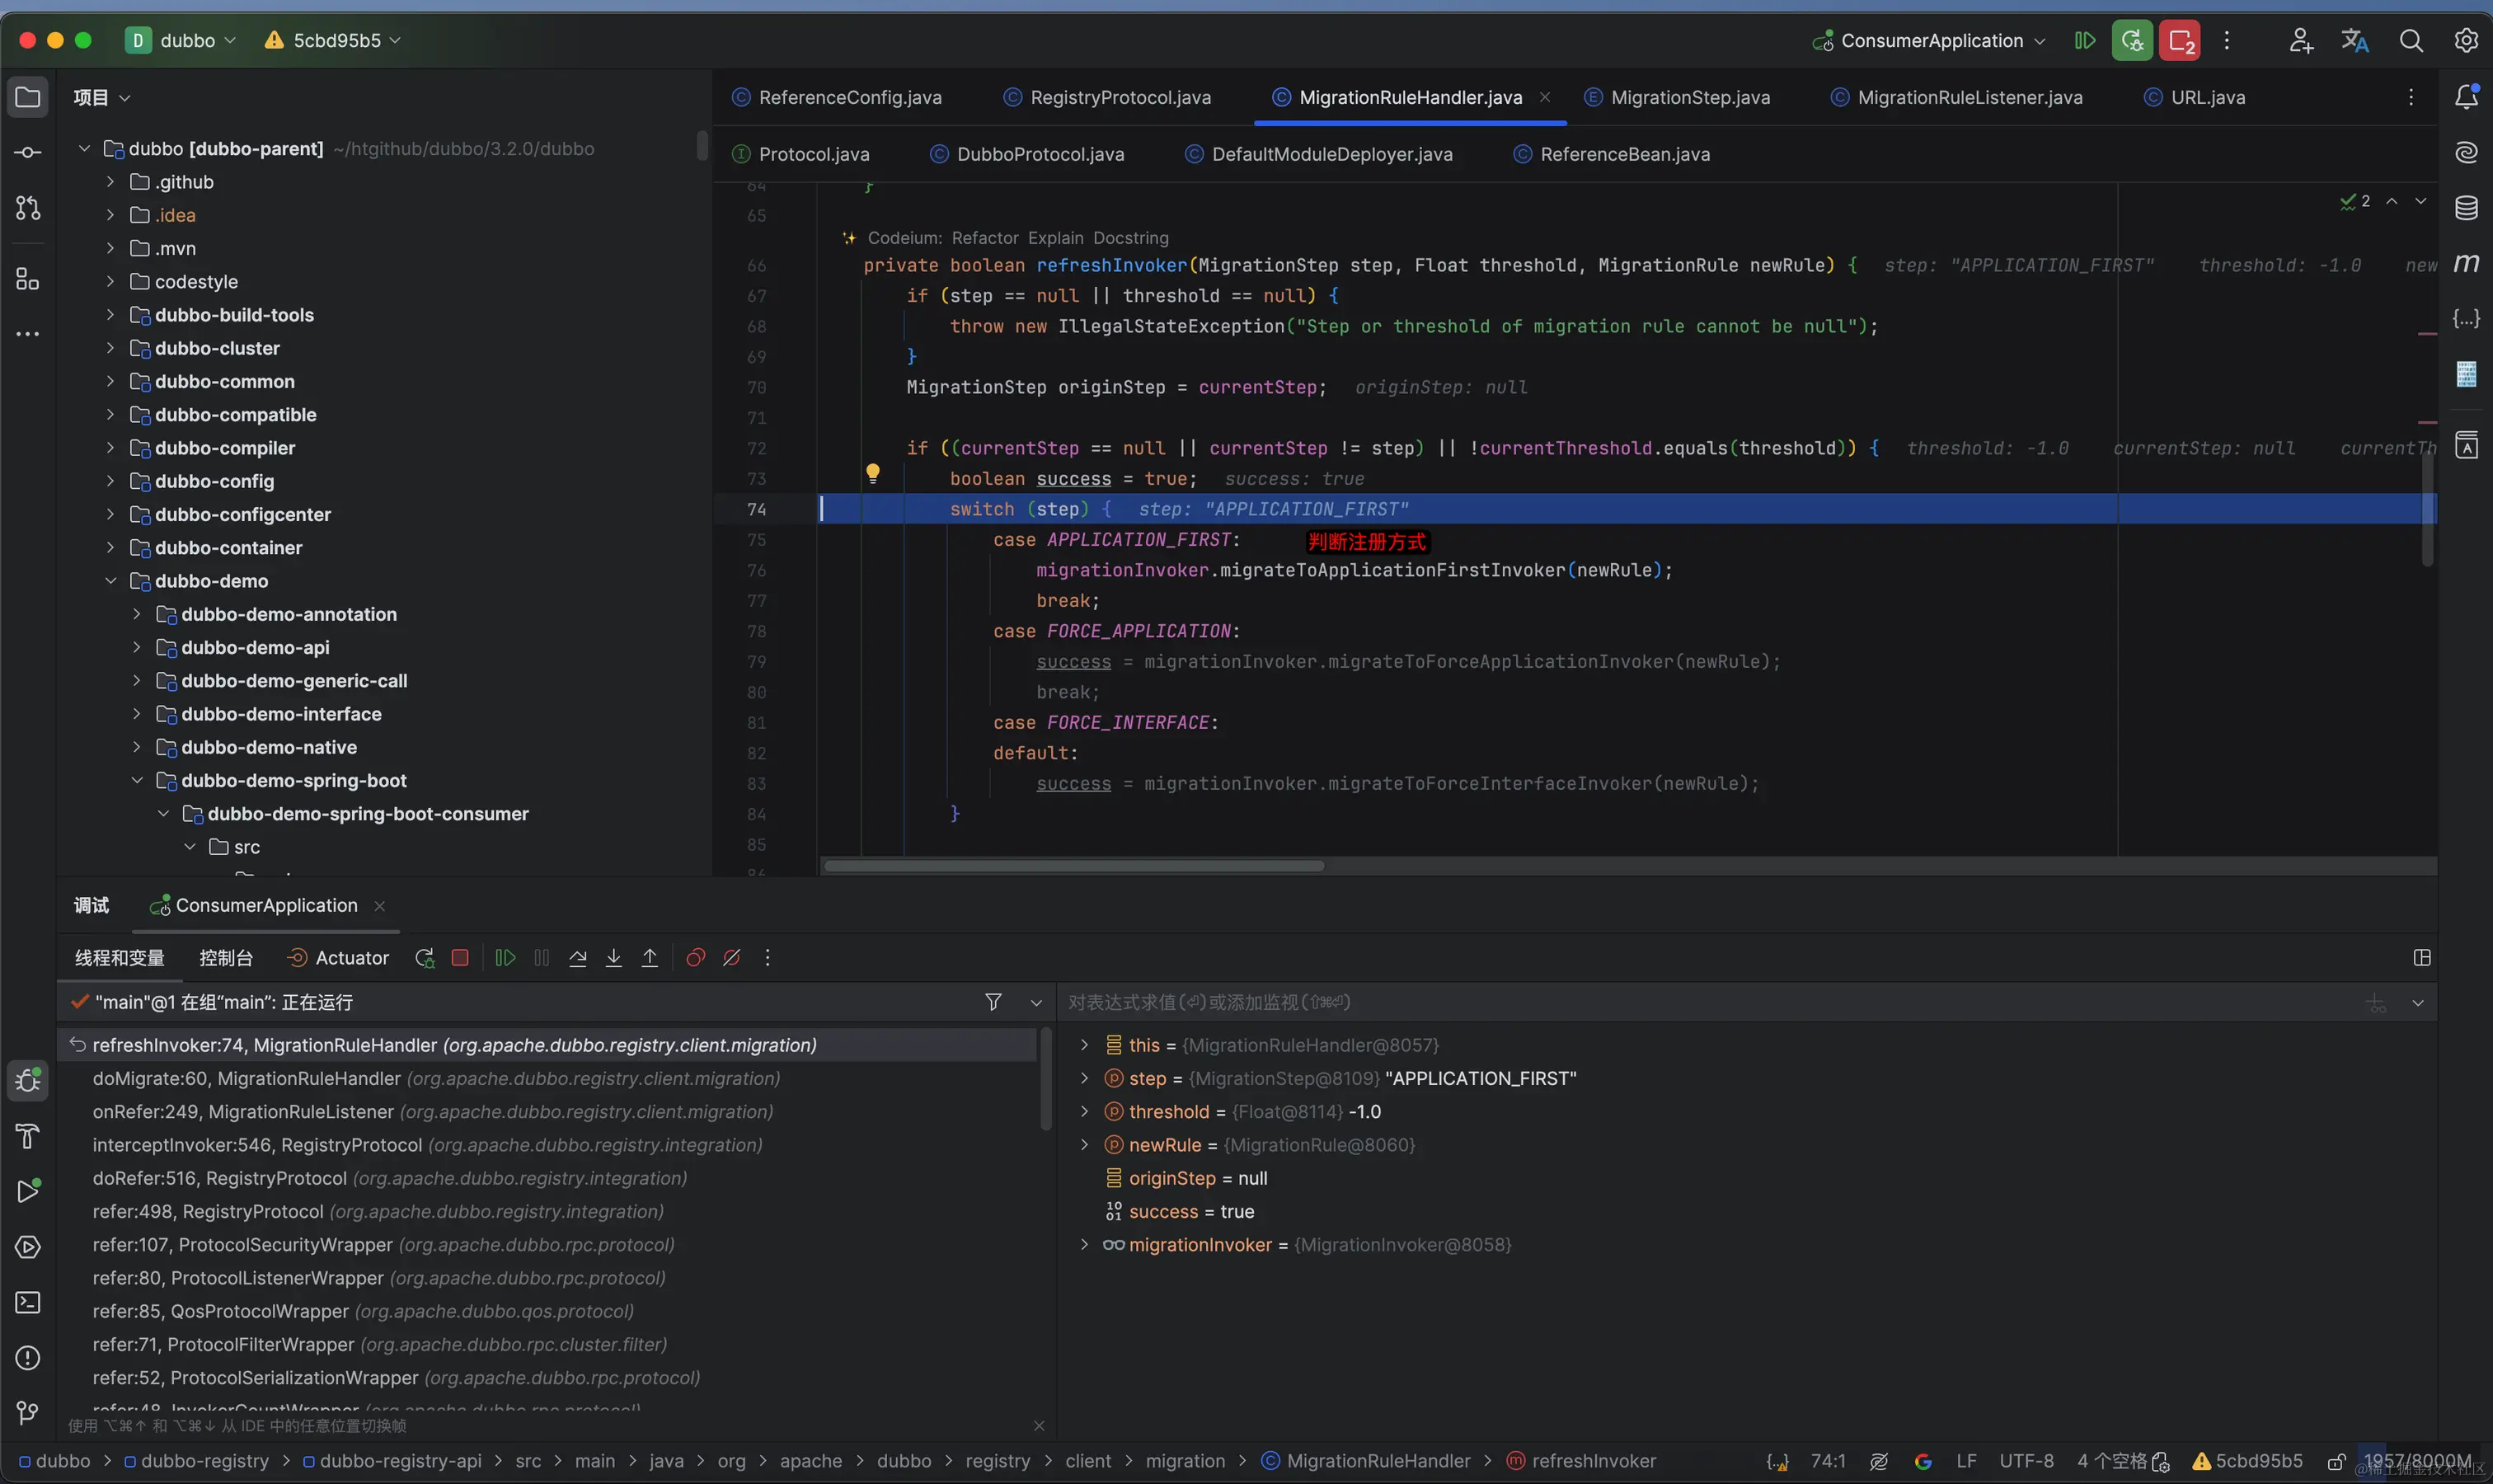Stop the ConsumerApplication debug session
The width and height of the screenshot is (2493, 1484).
point(460,958)
